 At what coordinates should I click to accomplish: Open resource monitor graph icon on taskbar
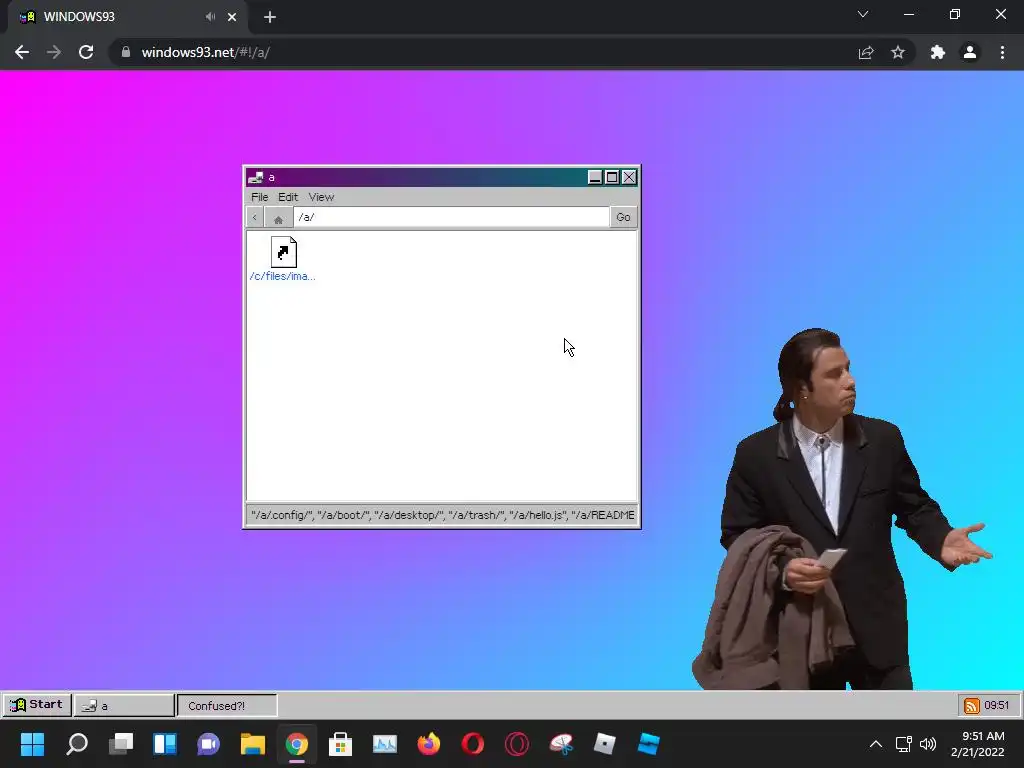coord(385,744)
